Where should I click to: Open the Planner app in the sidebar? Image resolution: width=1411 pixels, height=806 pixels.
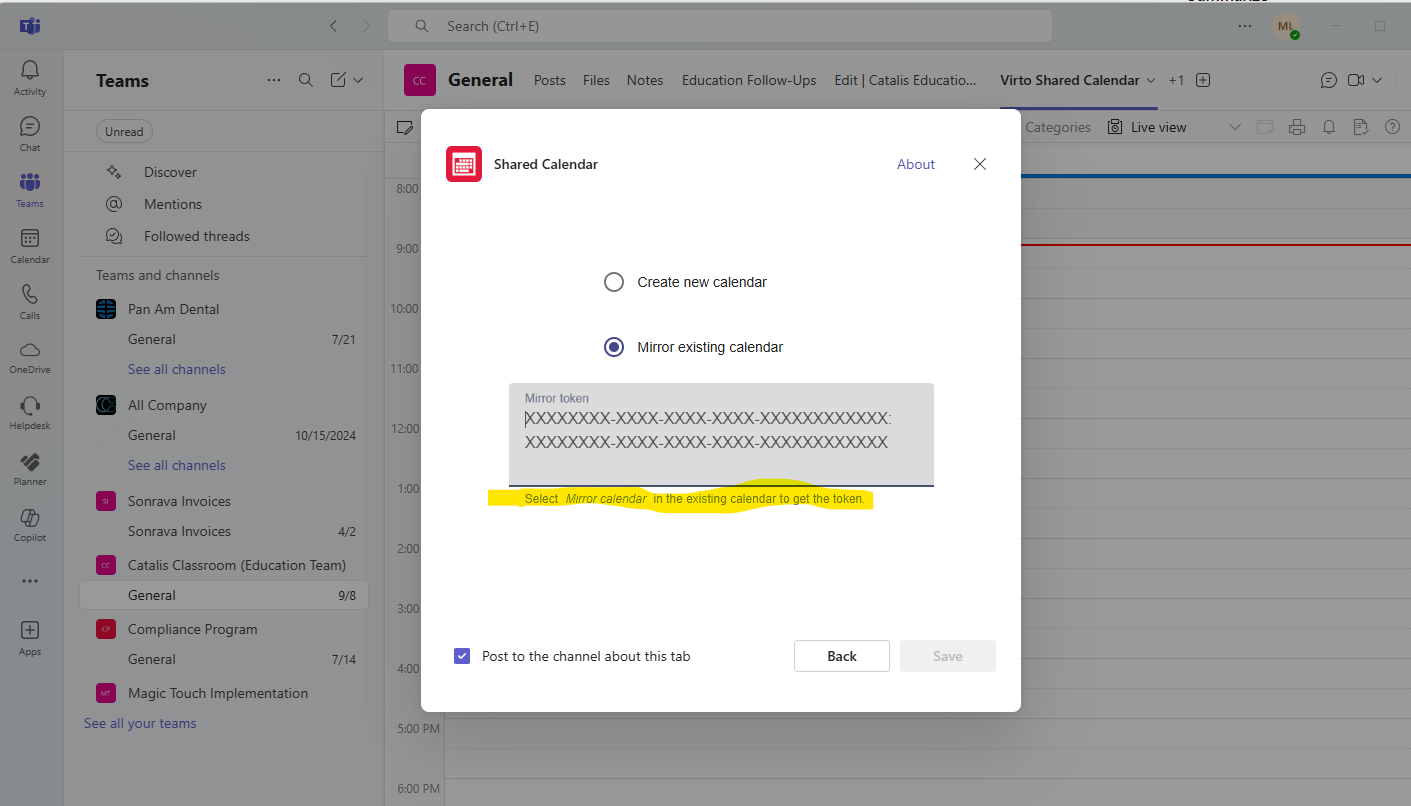click(x=30, y=469)
